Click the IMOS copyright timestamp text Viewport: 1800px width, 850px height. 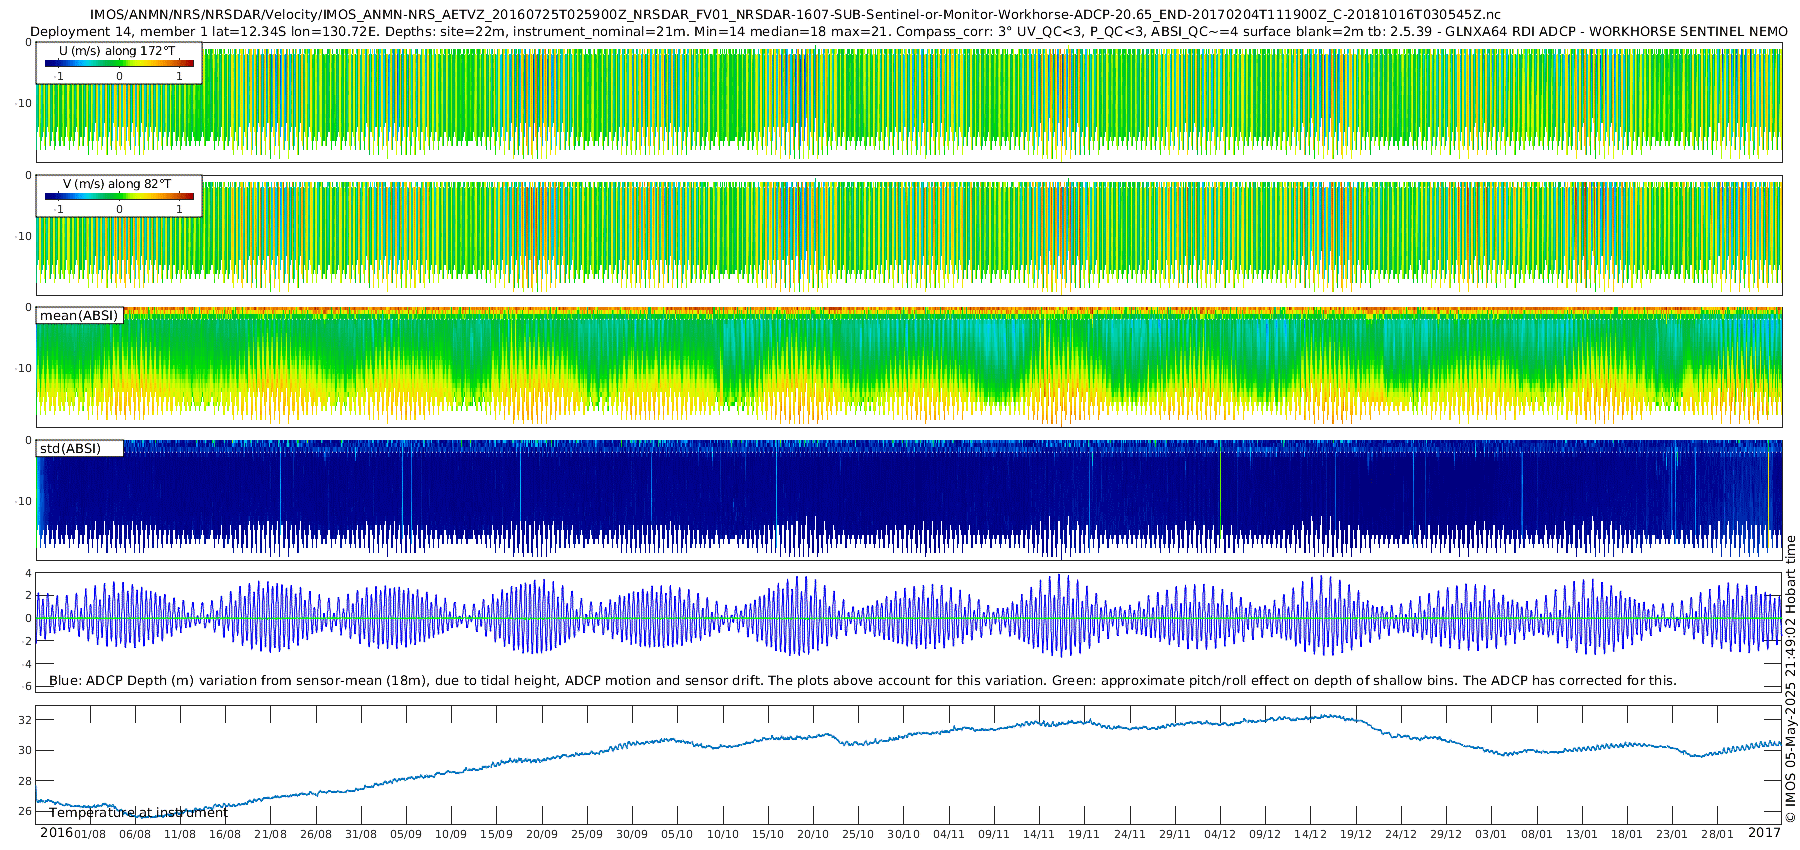[x=1791, y=679]
